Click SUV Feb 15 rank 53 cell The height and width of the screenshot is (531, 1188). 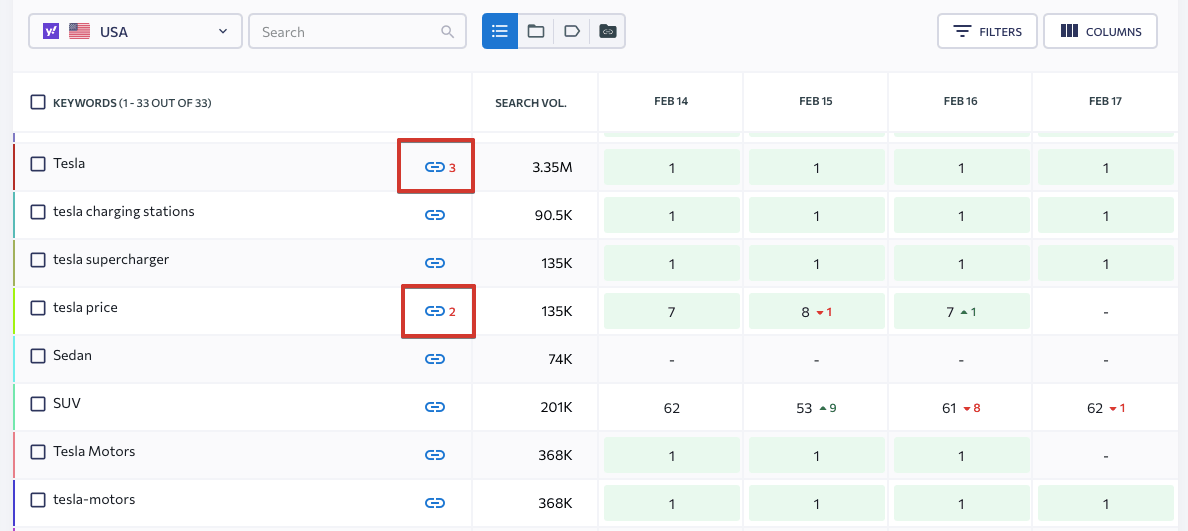point(816,408)
